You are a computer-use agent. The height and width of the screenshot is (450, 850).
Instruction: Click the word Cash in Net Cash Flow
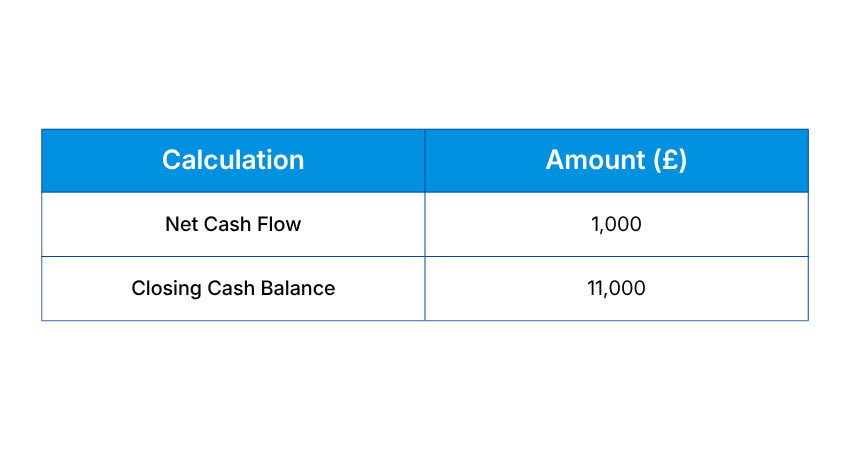228,224
